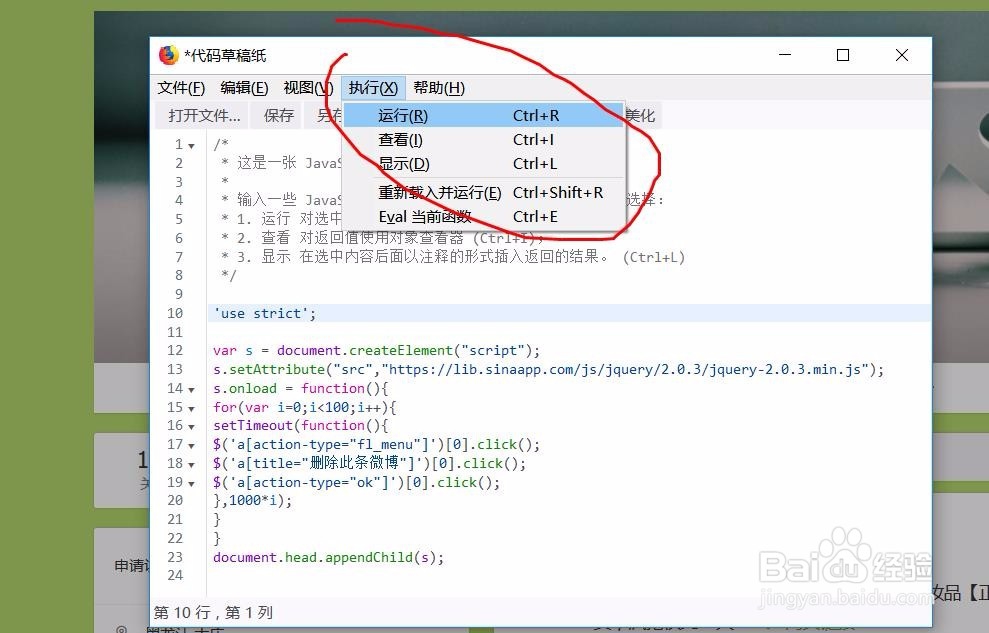Collapse the fold arrow at line 16
989x633 pixels.
191,427
